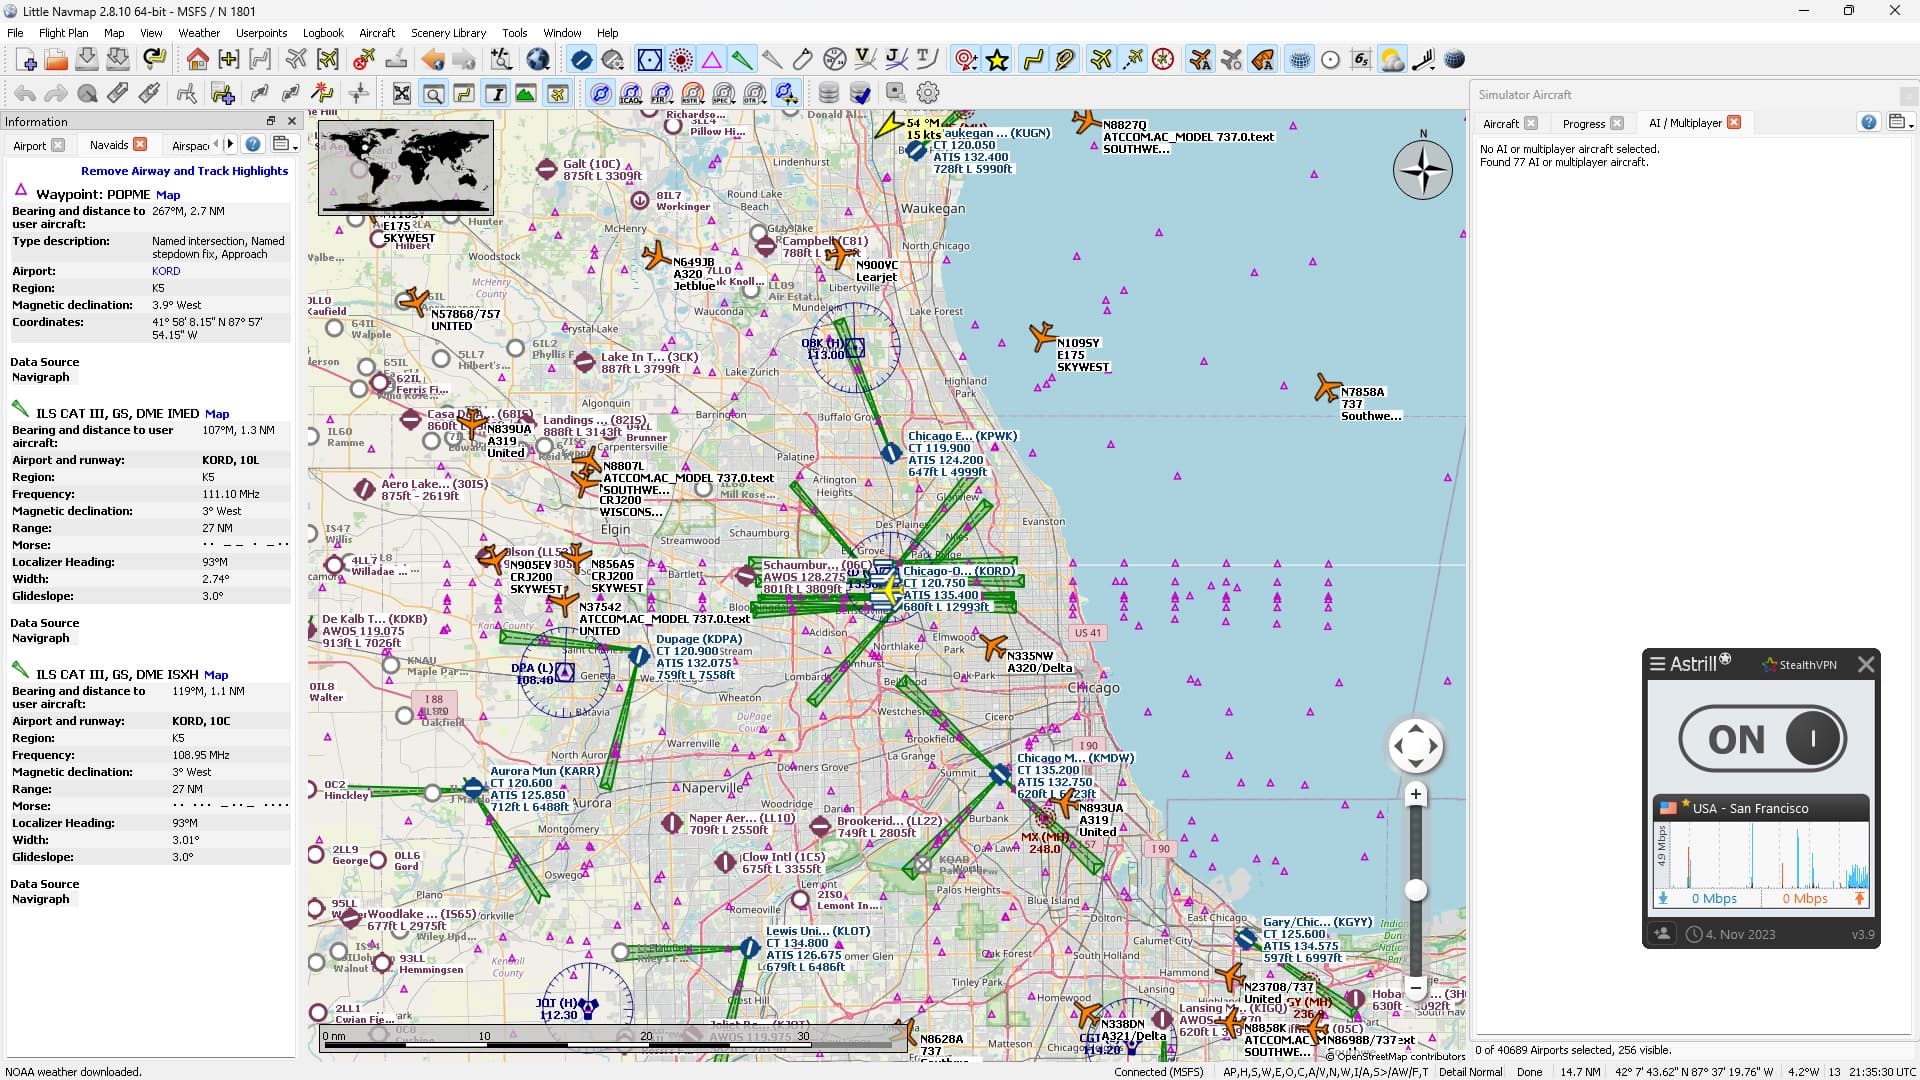This screenshot has width=1920, height=1080.
Task: Click the world overview minimap thumbnail
Action: tap(405, 167)
